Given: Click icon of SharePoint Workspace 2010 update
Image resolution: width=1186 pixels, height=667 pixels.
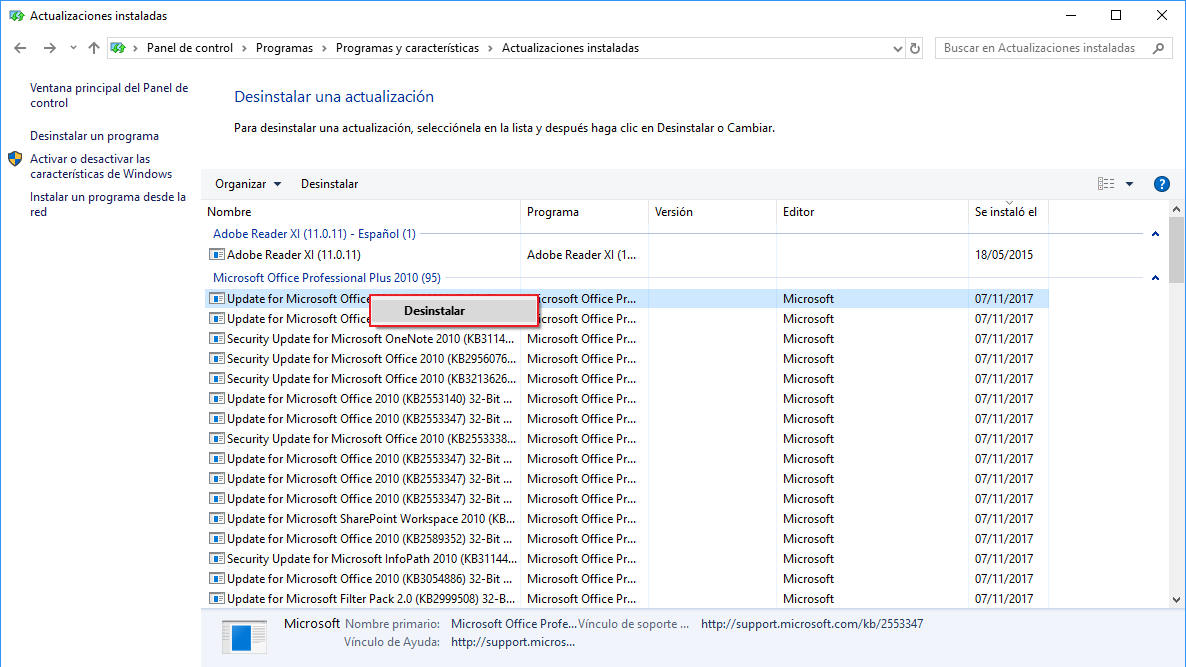Looking at the screenshot, I should click(217, 519).
